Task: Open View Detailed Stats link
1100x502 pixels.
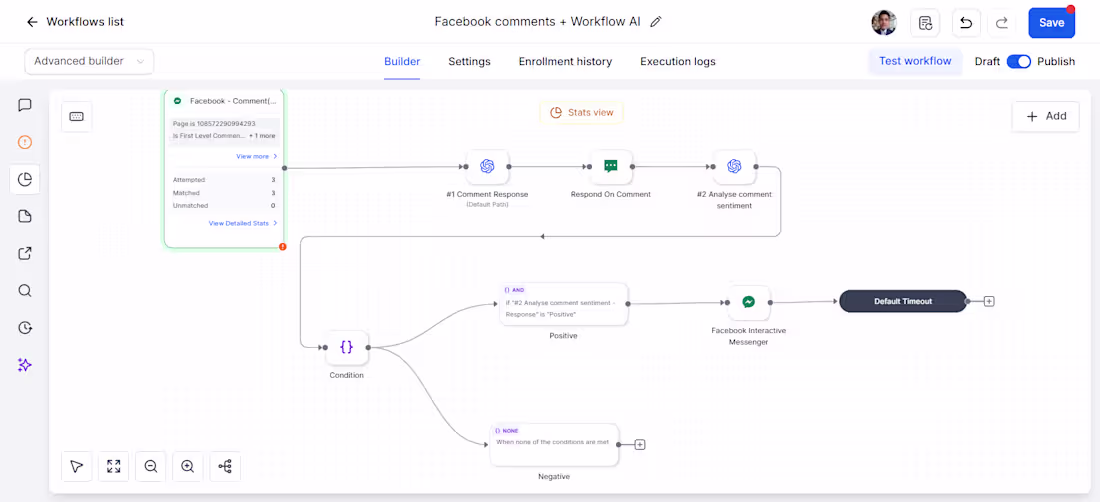Action: coord(243,223)
